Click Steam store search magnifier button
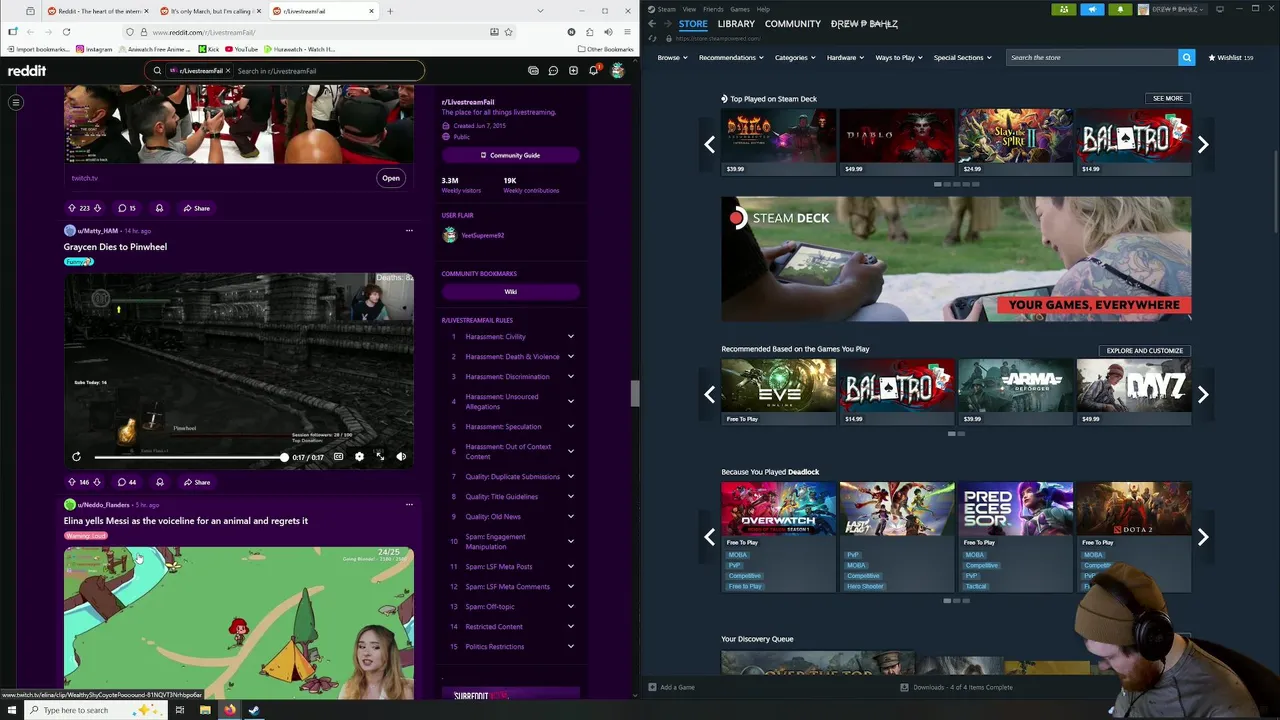 pyautogui.click(x=1187, y=58)
